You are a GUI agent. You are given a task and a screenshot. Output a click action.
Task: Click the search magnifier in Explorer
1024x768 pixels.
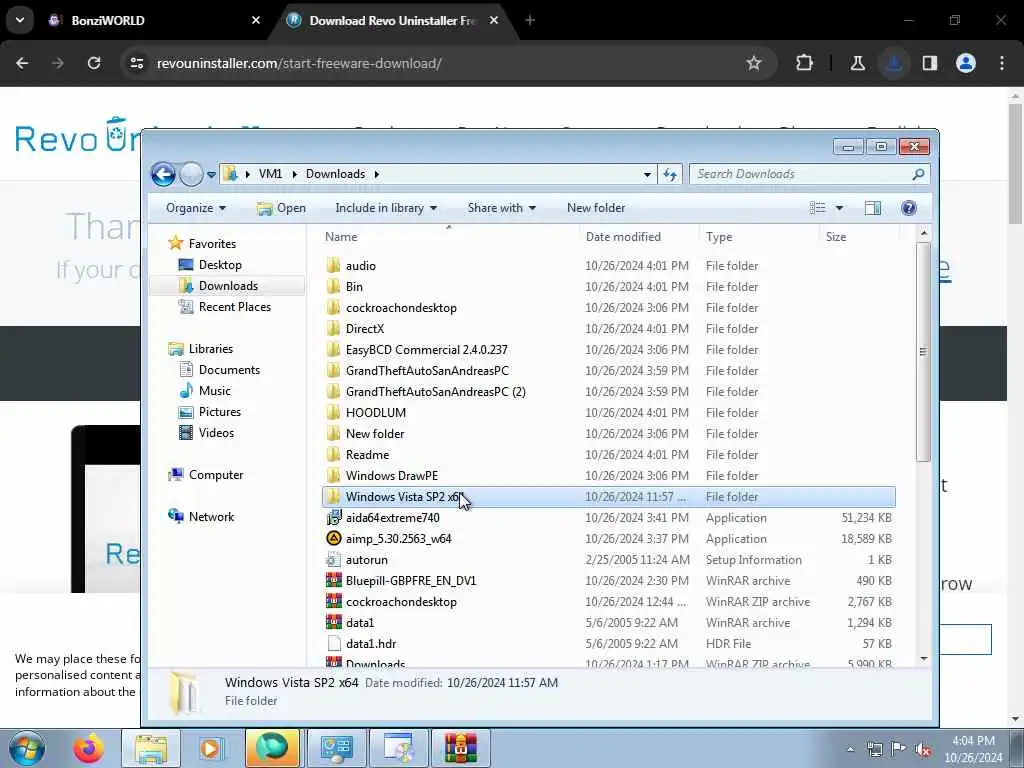point(918,174)
